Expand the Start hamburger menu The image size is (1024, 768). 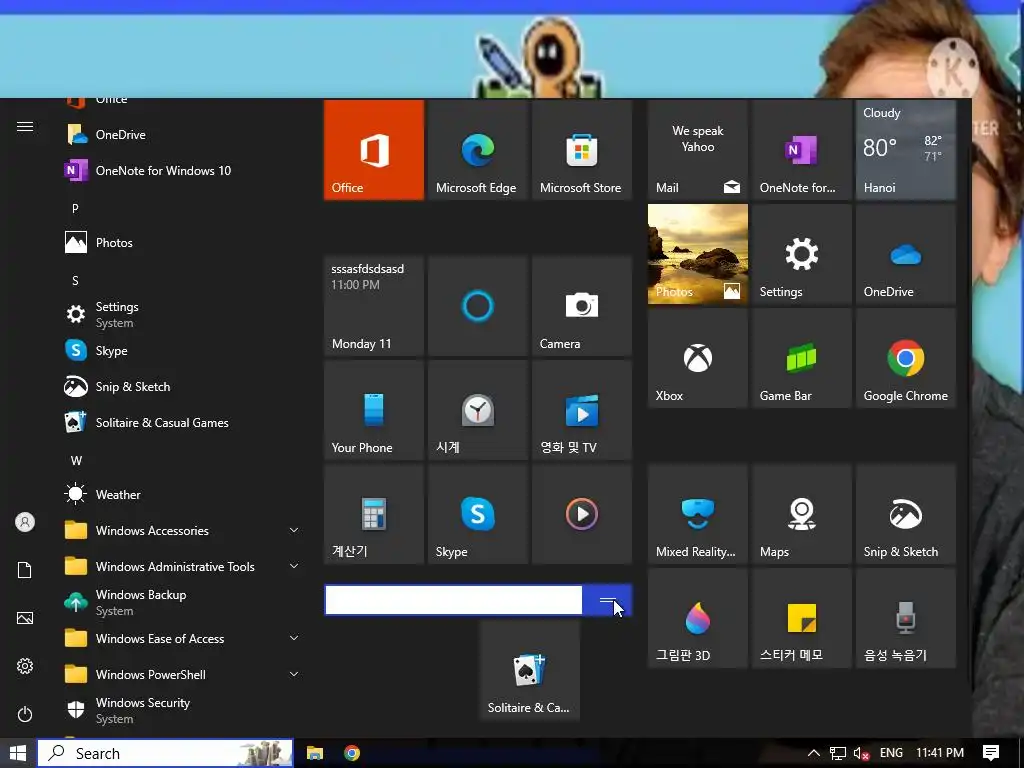(x=25, y=126)
